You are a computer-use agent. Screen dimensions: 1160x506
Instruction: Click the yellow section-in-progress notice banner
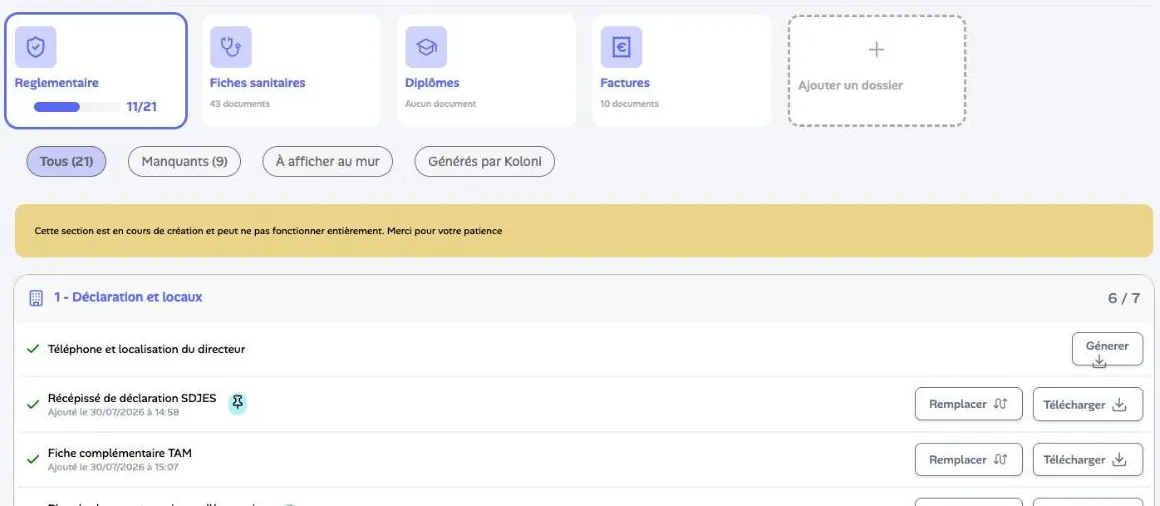pos(584,231)
